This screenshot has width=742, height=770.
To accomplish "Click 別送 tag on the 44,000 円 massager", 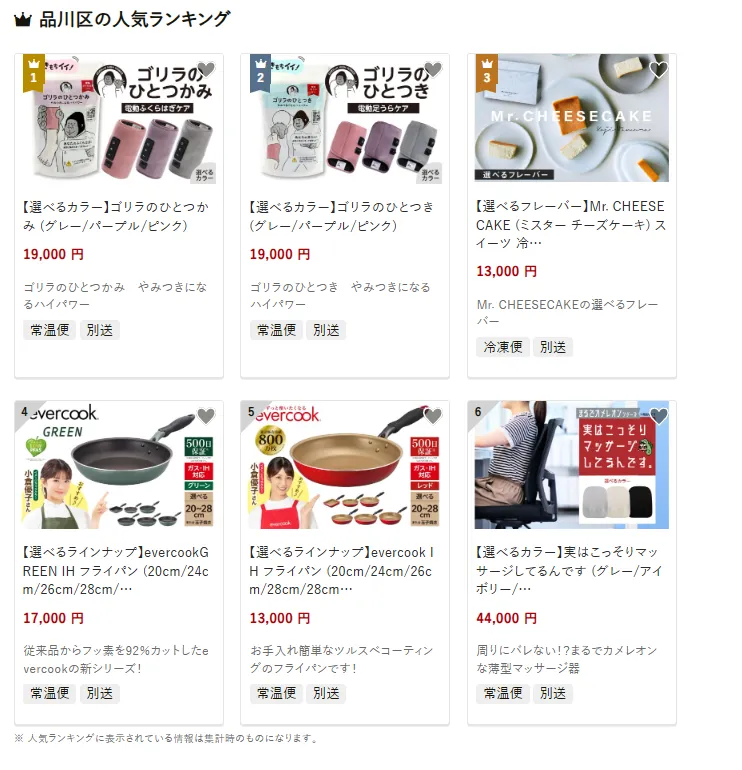I will point(553,693).
